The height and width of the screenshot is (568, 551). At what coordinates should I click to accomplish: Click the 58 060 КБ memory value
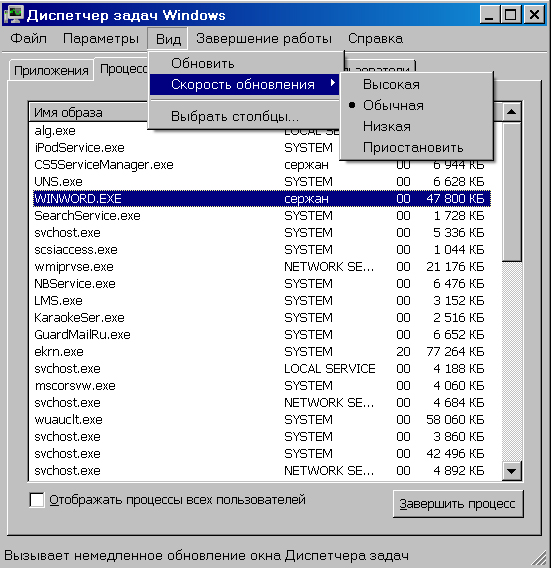[x=455, y=420]
